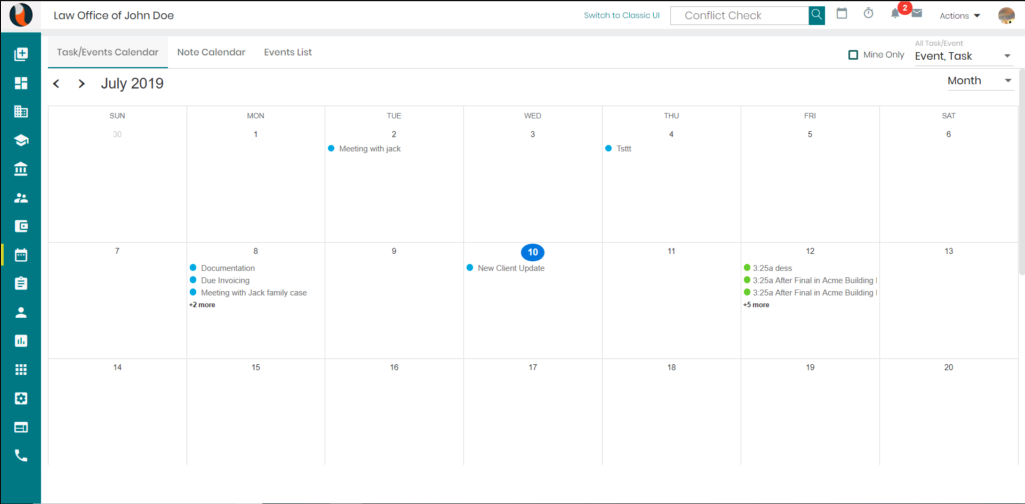Select the day cell numbered 9
The image size is (1025, 504).
click(x=394, y=301)
